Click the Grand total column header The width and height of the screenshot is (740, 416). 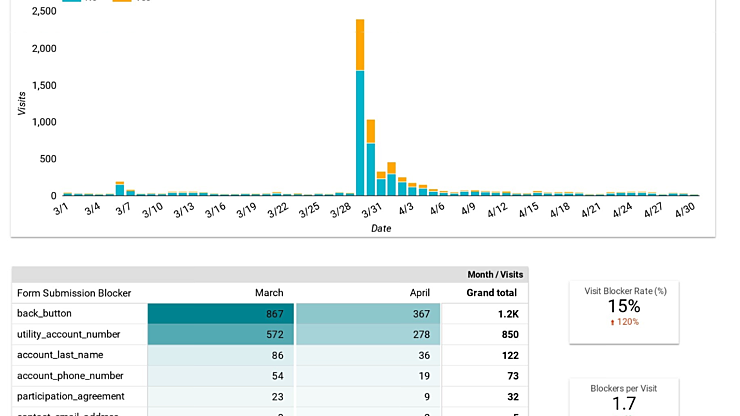point(491,293)
